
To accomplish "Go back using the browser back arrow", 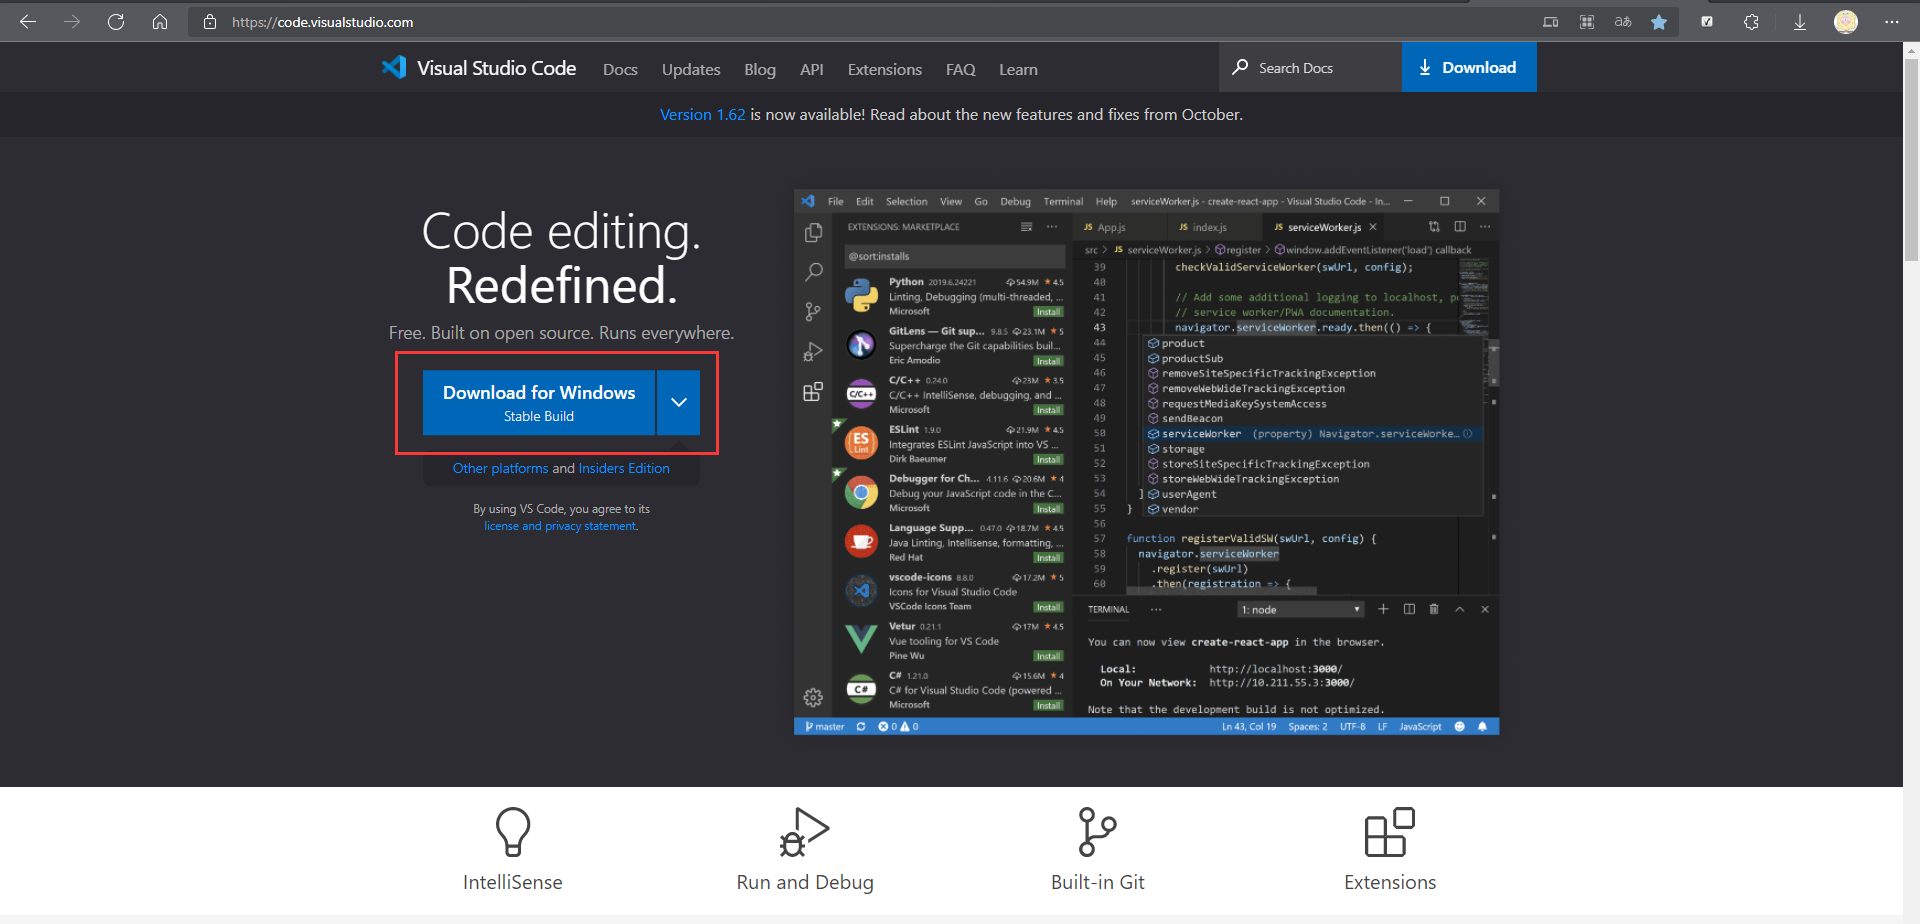I will [x=28, y=21].
